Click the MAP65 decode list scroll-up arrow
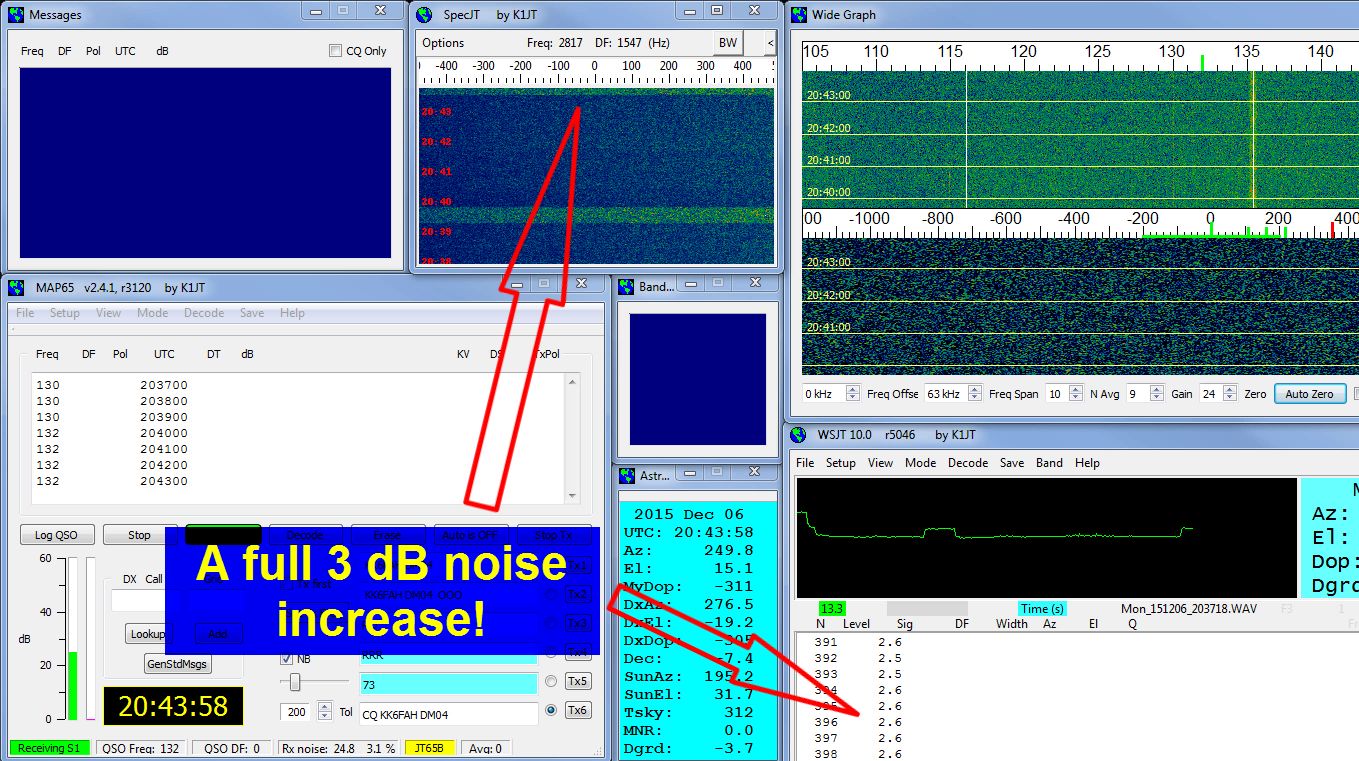 pyautogui.click(x=572, y=382)
